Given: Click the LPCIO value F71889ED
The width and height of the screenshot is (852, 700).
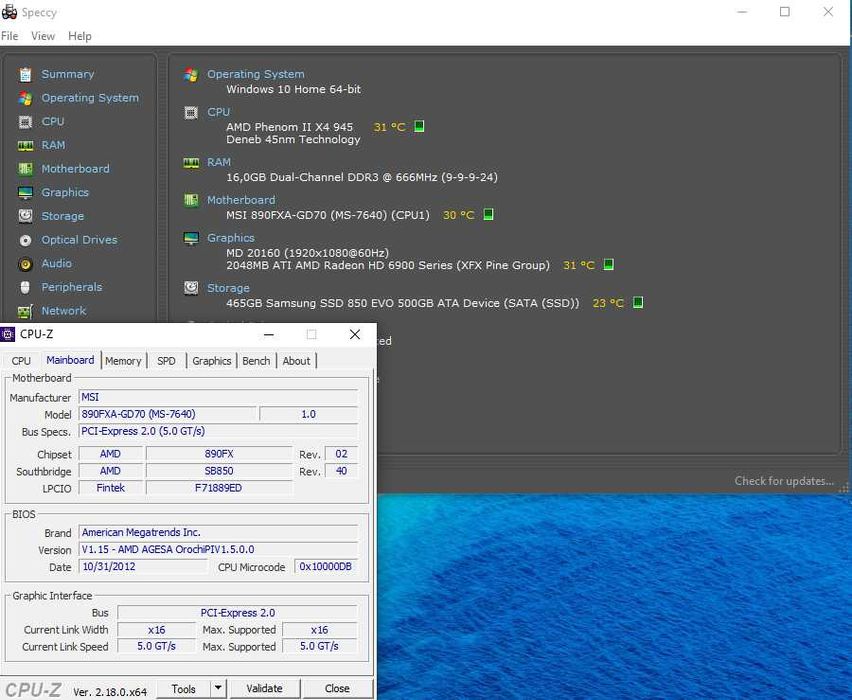Looking at the screenshot, I should [219, 488].
